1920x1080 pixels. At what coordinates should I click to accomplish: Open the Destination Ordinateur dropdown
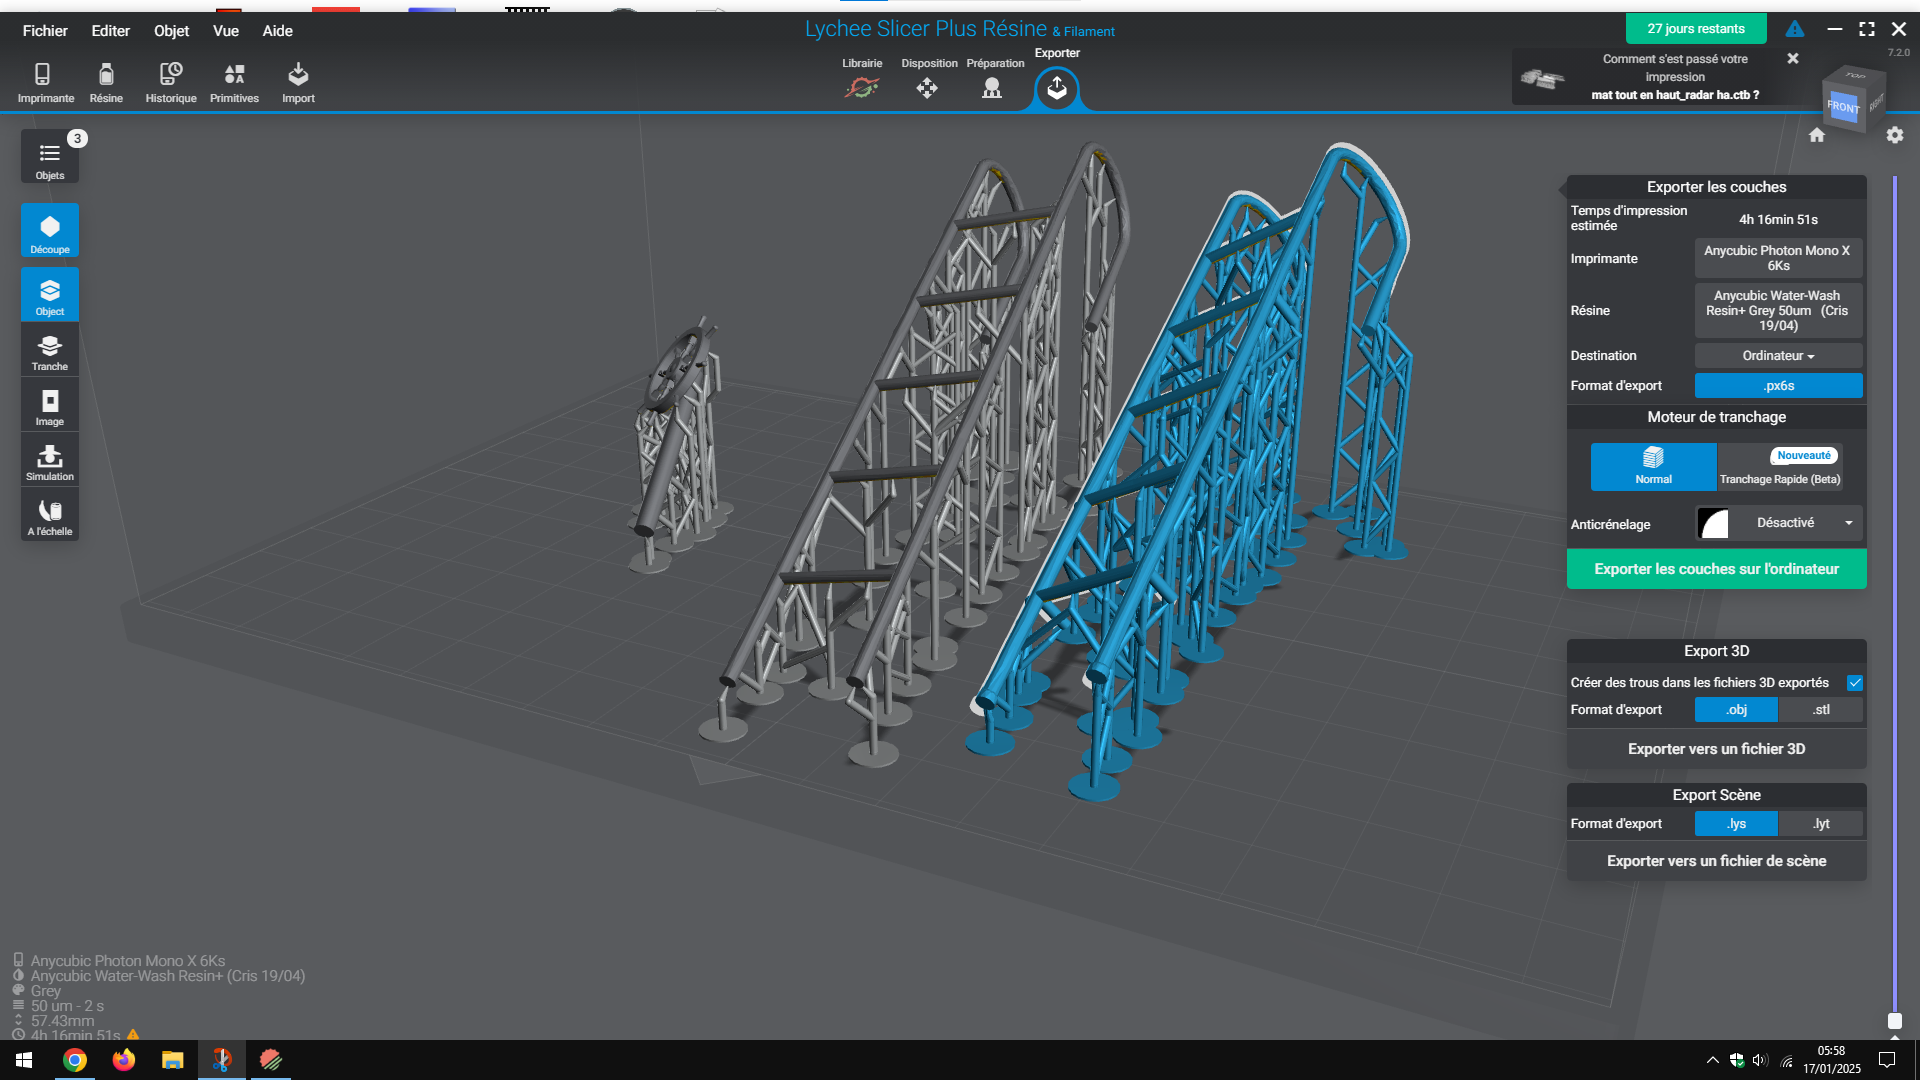point(1778,356)
